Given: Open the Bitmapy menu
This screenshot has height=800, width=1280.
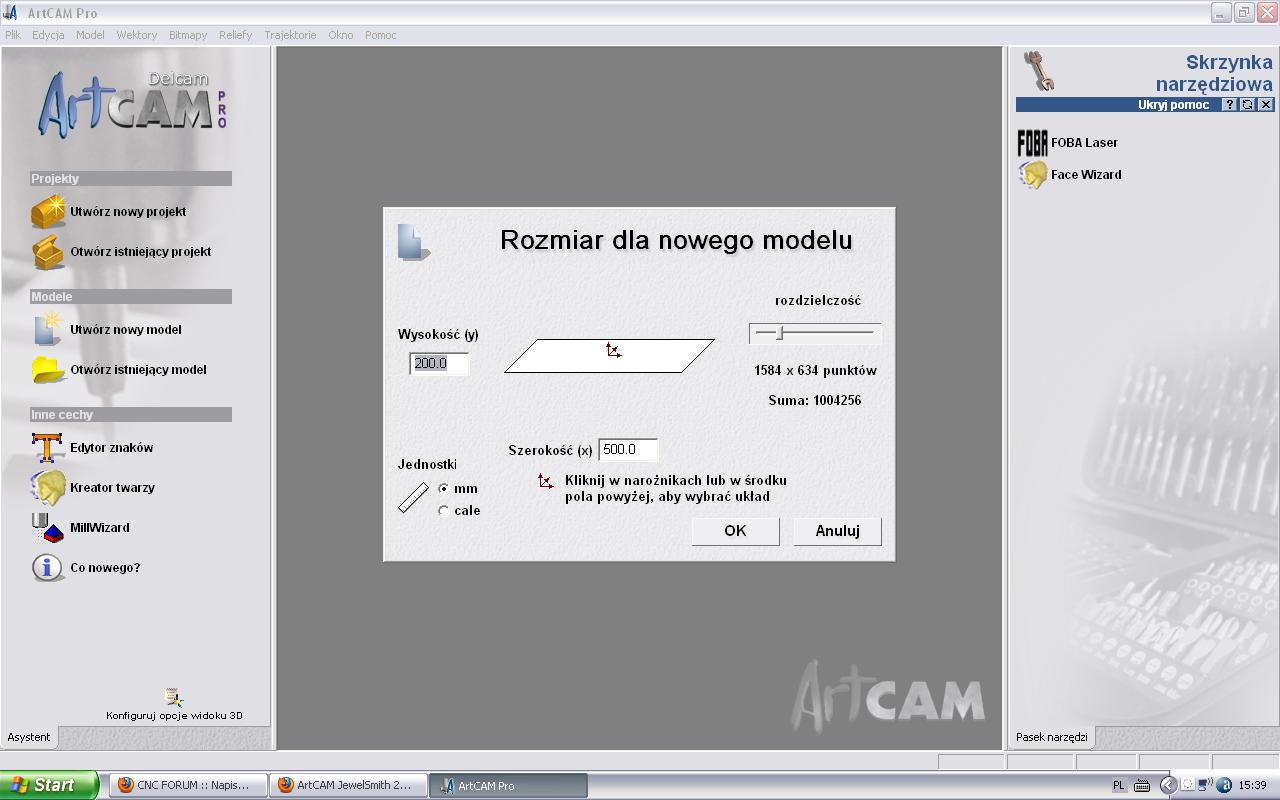Looking at the screenshot, I should (188, 35).
